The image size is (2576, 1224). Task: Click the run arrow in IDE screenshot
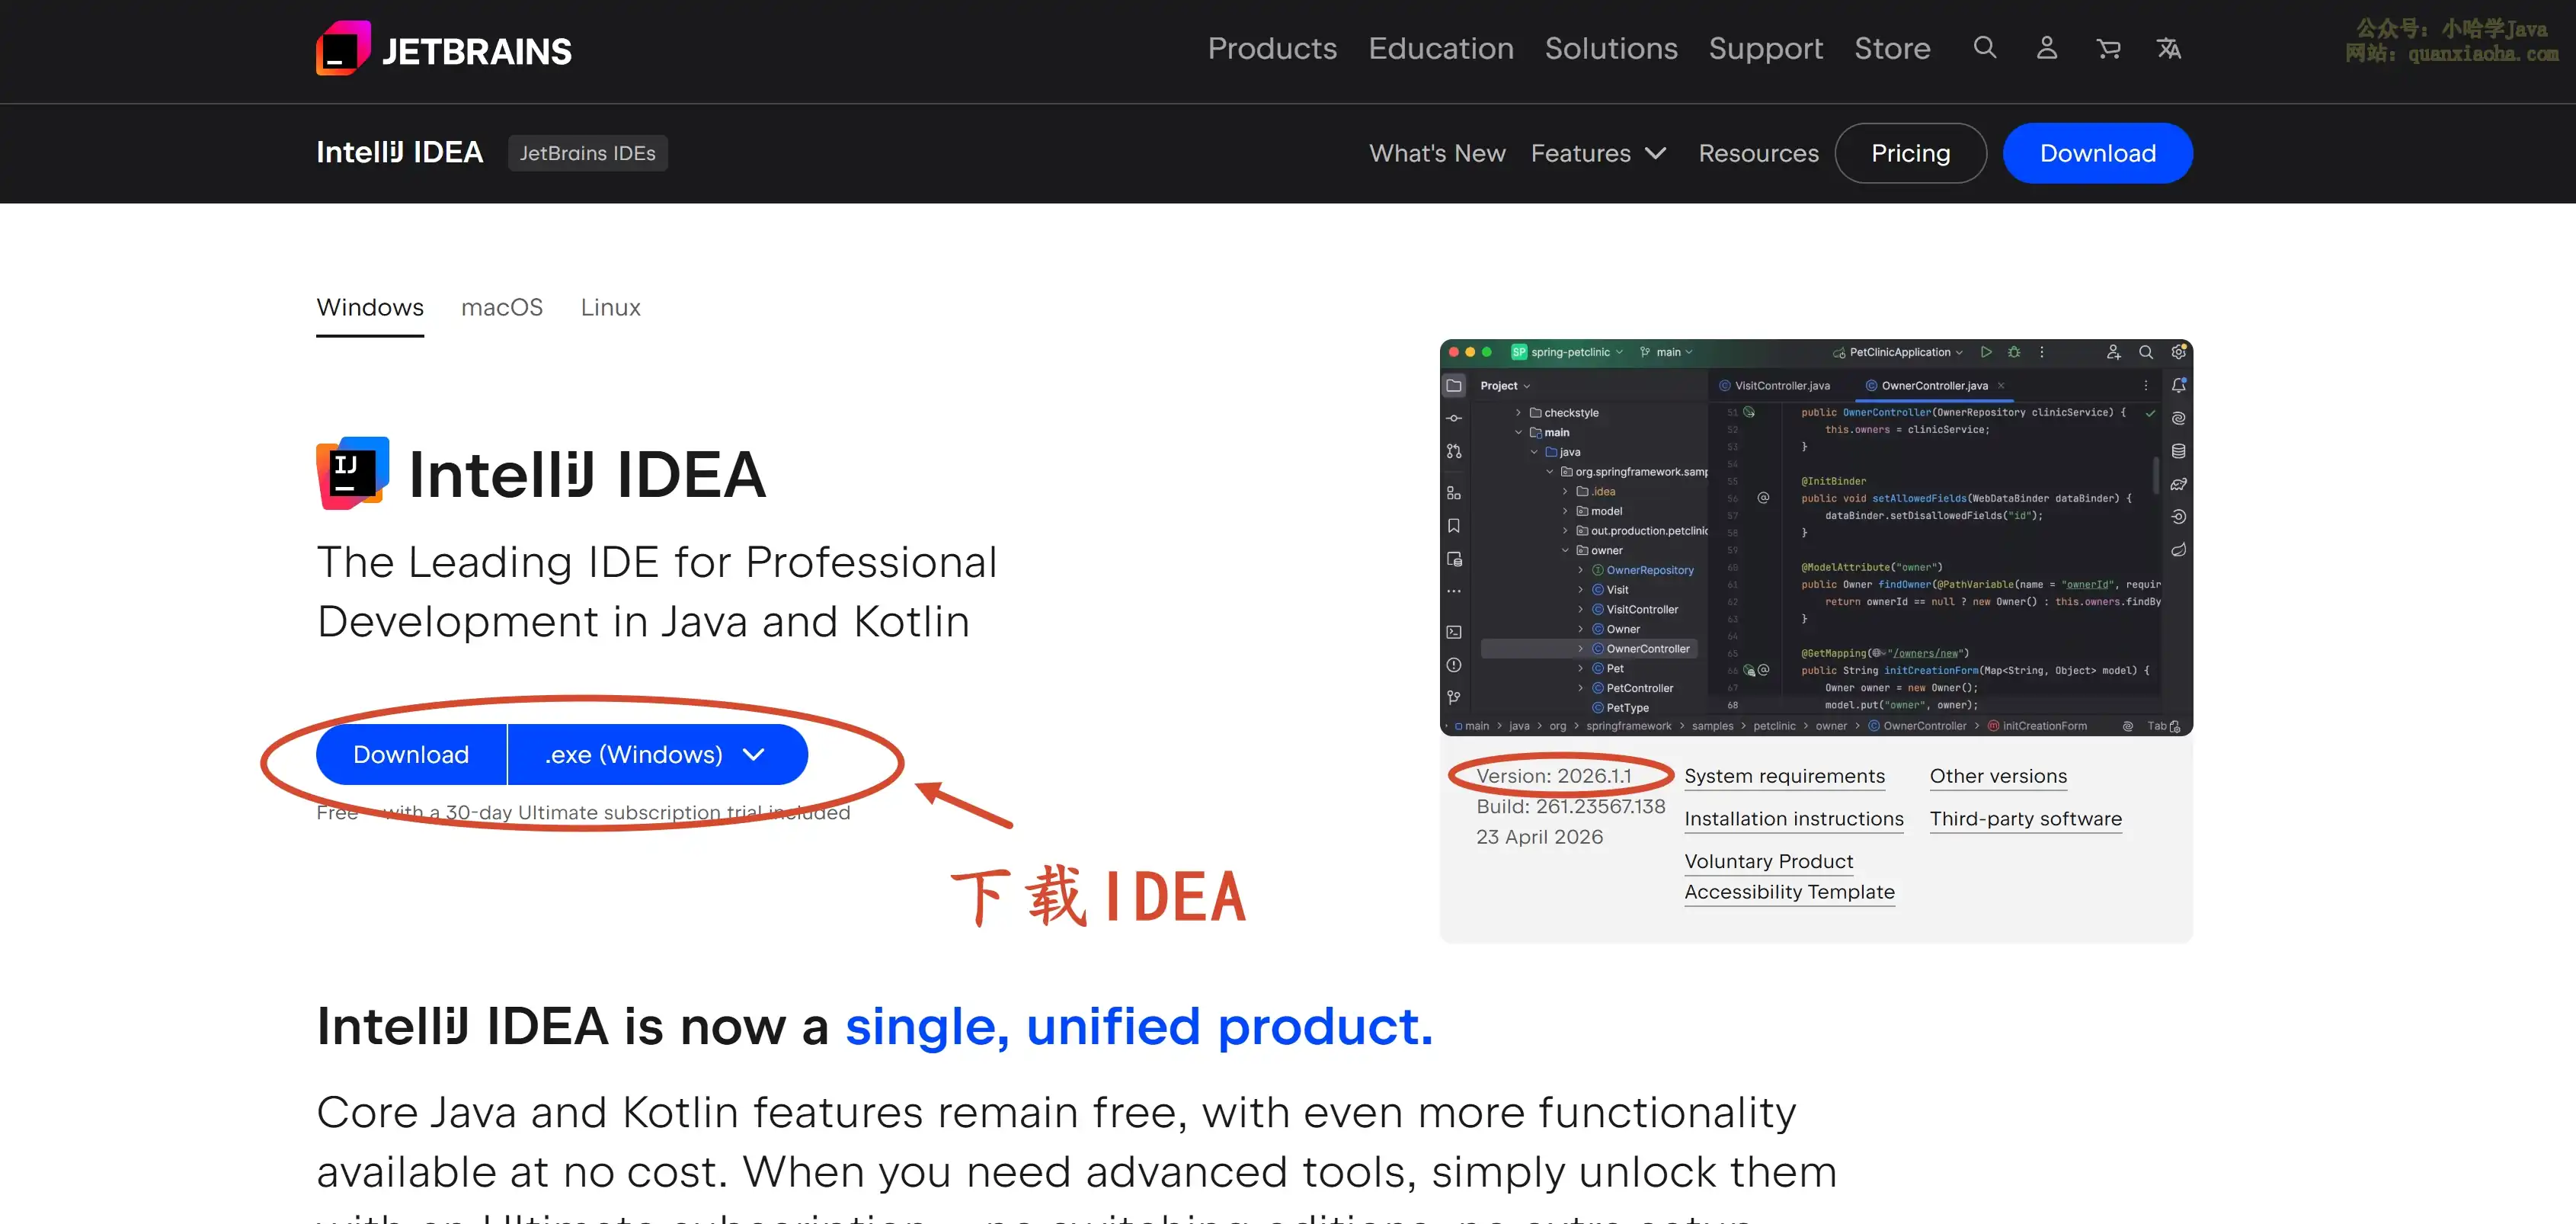pos(1986,352)
